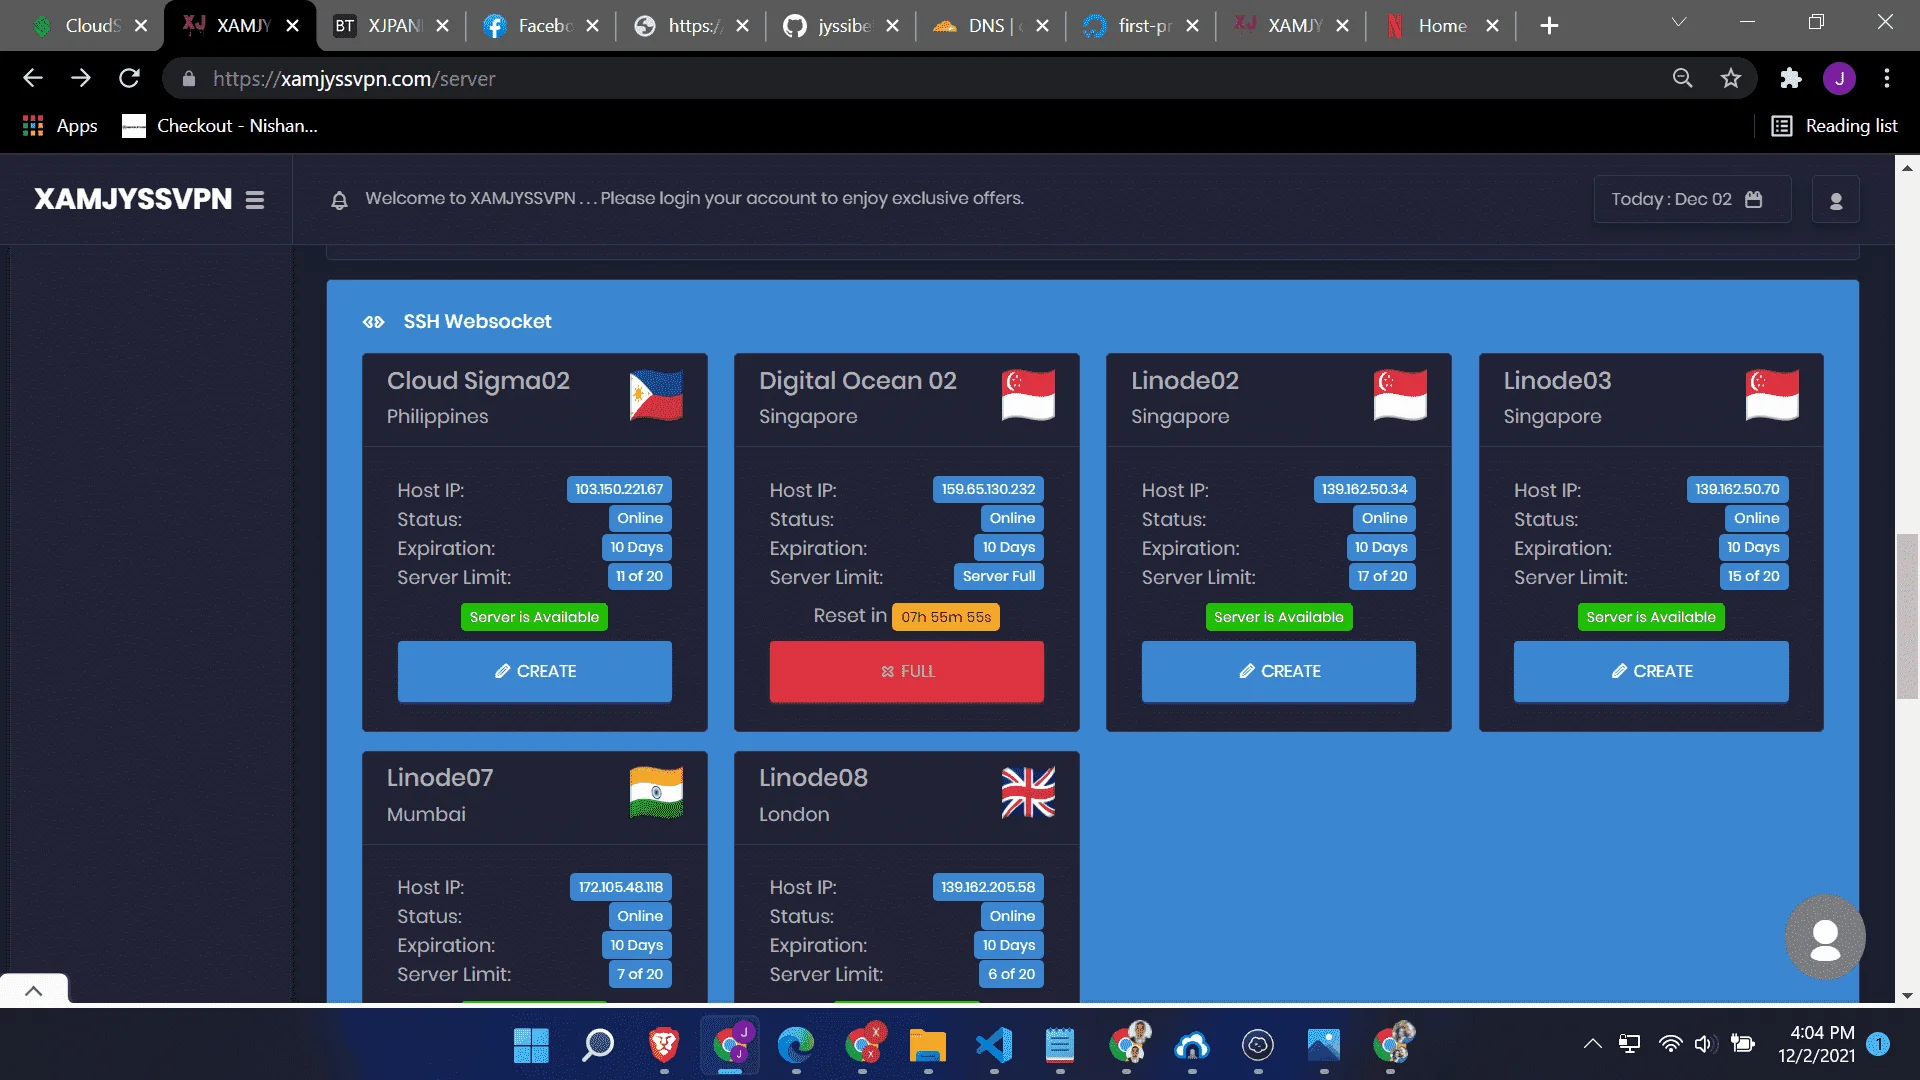Image resolution: width=1920 pixels, height=1080 pixels.
Task: Bookmark this page with the star icon
Action: [x=1731, y=78]
